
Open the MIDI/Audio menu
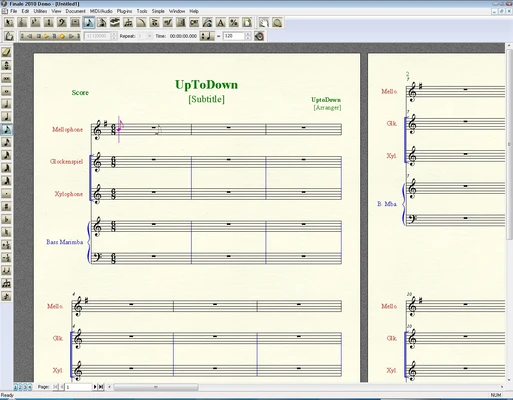coord(101,11)
